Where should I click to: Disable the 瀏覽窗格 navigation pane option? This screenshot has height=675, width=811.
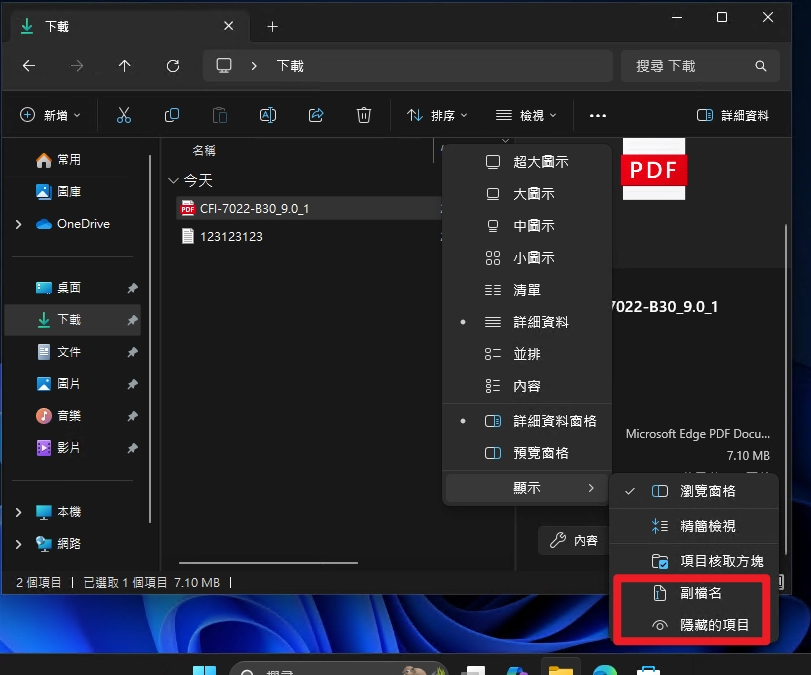coord(711,491)
